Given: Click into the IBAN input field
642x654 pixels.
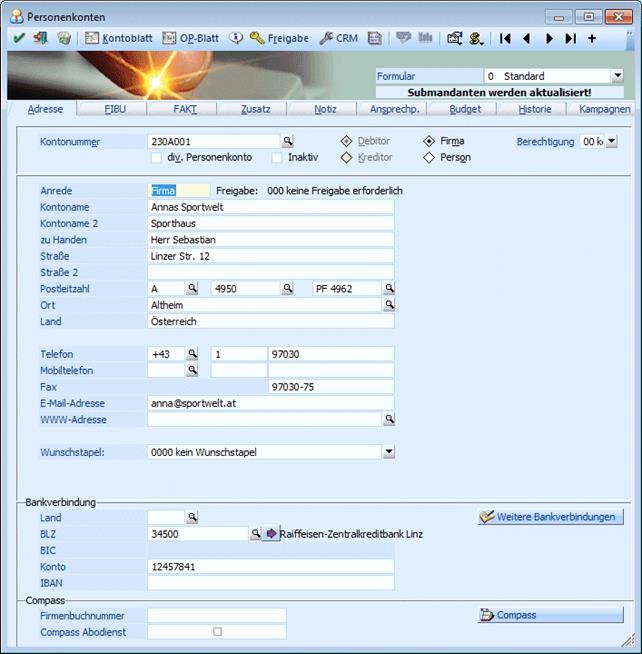Looking at the screenshot, I should (x=270, y=582).
